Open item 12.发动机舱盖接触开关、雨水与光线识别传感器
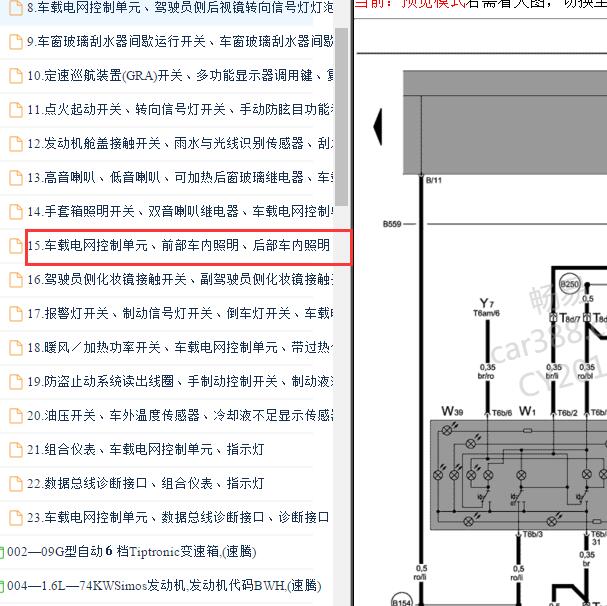 pos(180,144)
